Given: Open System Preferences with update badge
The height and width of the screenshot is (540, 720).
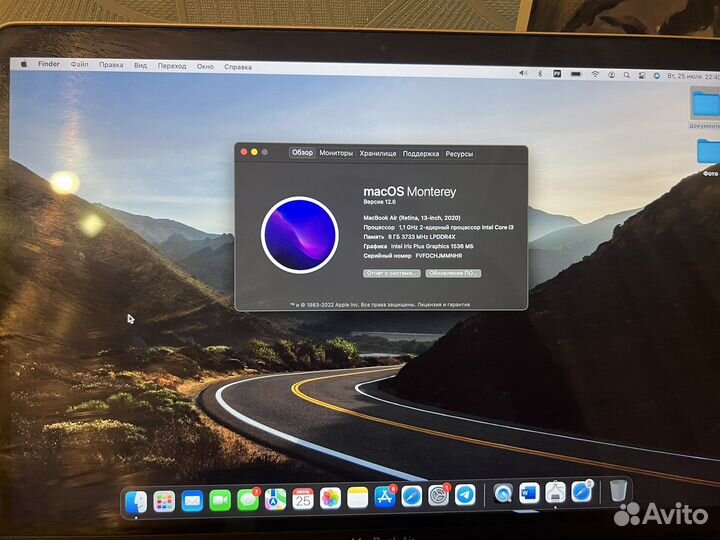Looking at the screenshot, I should pyautogui.click(x=439, y=495).
